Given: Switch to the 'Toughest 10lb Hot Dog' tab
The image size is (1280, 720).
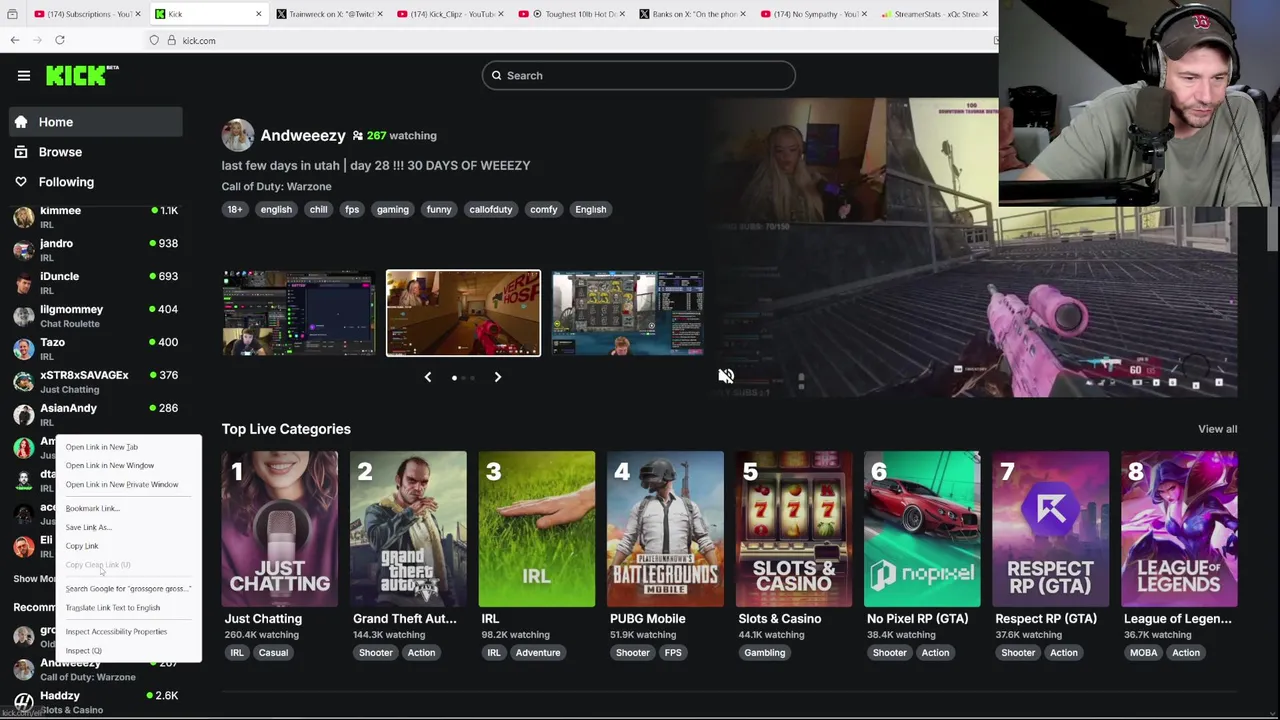Looking at the screenshot, I should 571,14.
